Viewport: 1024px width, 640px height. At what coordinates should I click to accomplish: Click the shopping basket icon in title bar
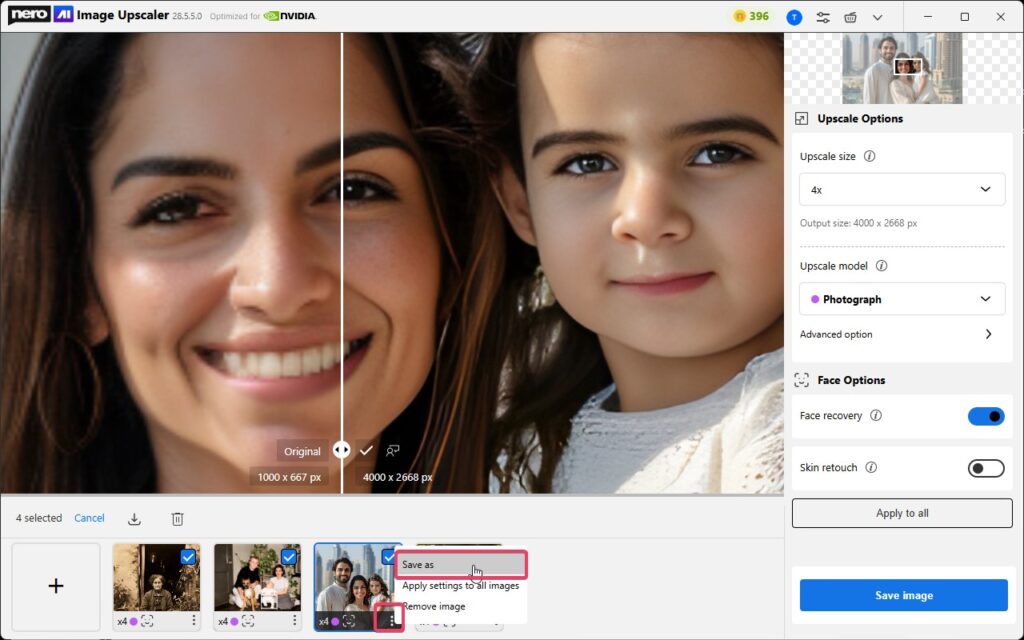pos(850,17)
